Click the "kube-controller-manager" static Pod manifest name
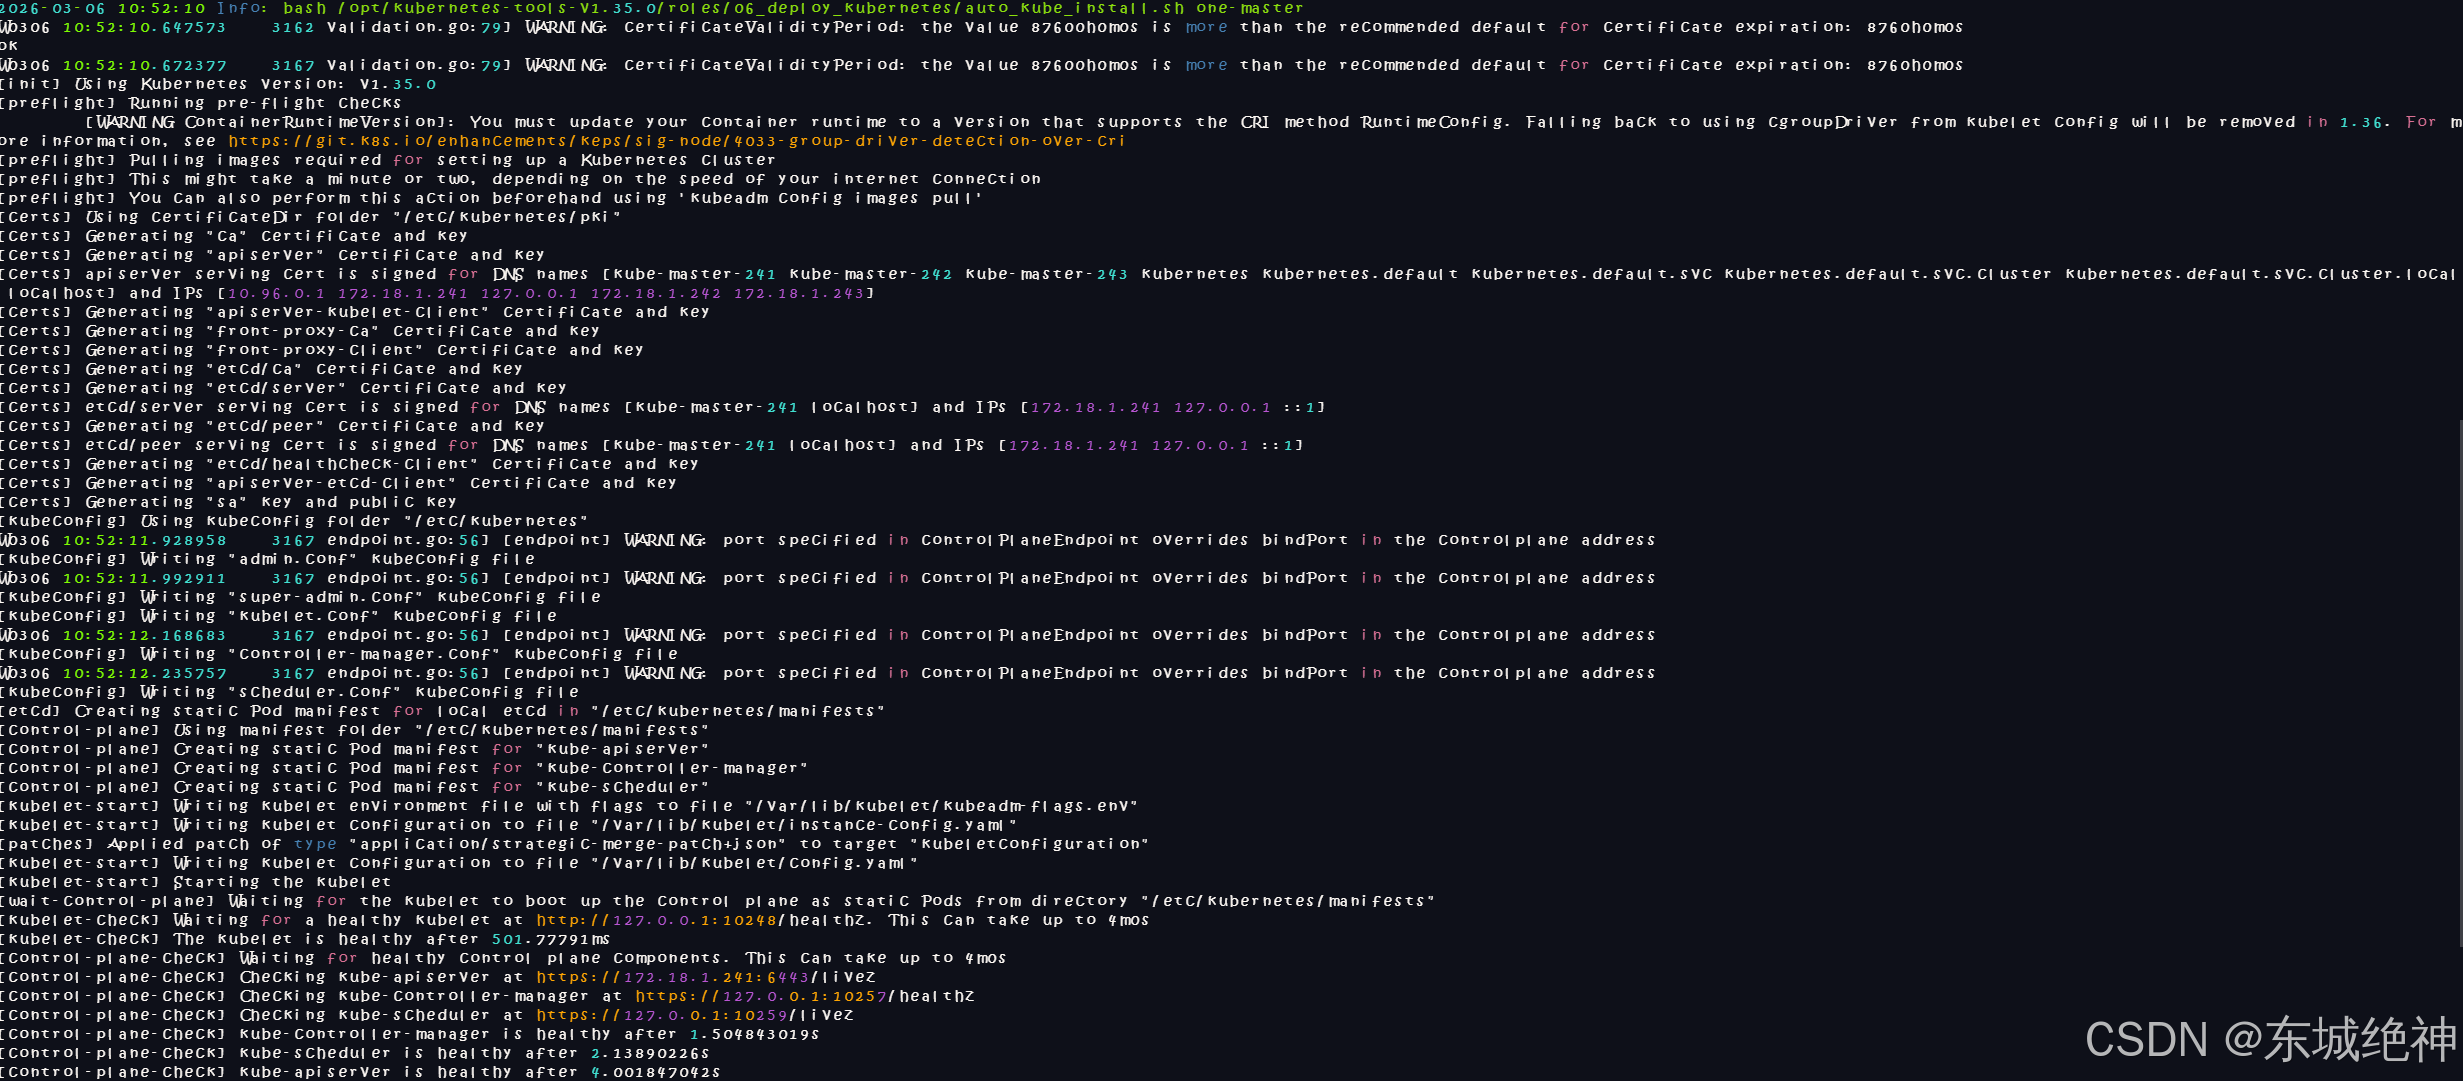Viewport: 2463px width, 1081px height. coord(672,768)
